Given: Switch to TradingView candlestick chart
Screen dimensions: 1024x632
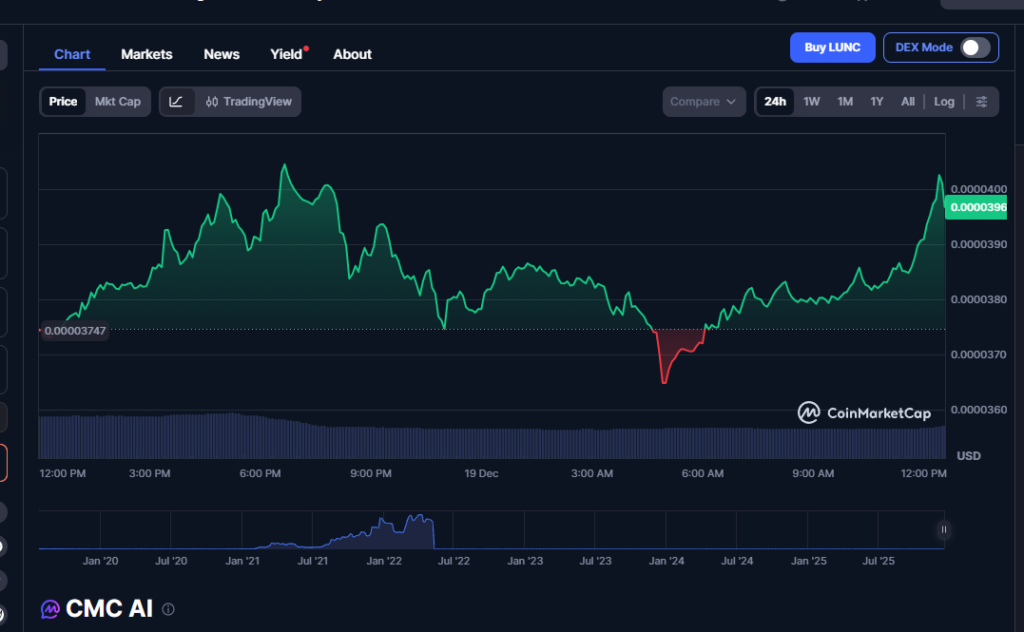Looking at the screenshot, I should [x=248, y=102].
